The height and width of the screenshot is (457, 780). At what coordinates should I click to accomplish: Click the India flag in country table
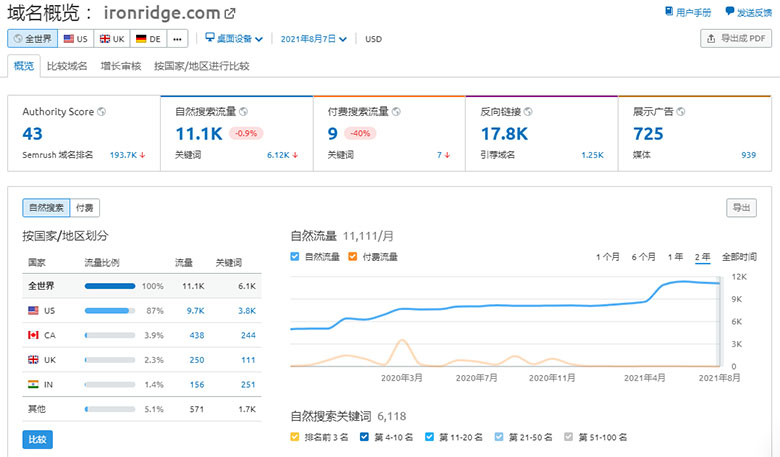pyautogui.click(x=33, y=384)
